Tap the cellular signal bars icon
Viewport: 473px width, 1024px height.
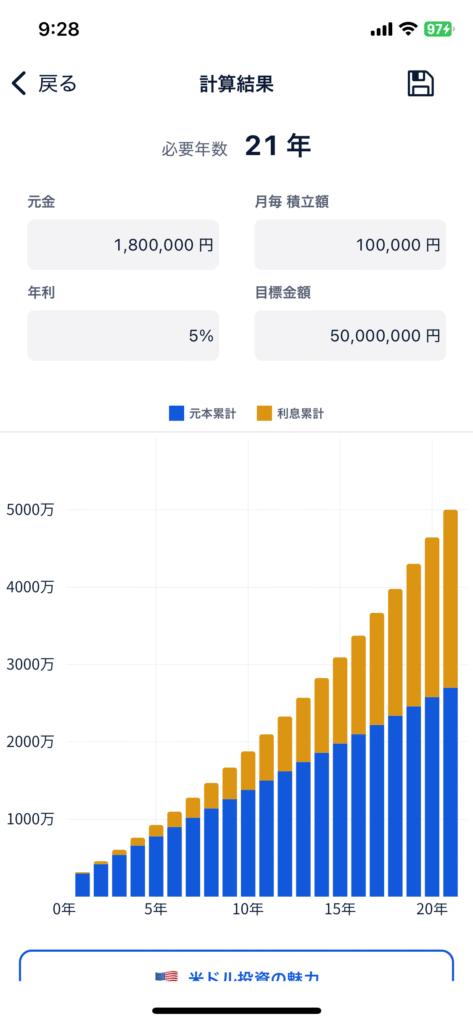click(381, 29)
